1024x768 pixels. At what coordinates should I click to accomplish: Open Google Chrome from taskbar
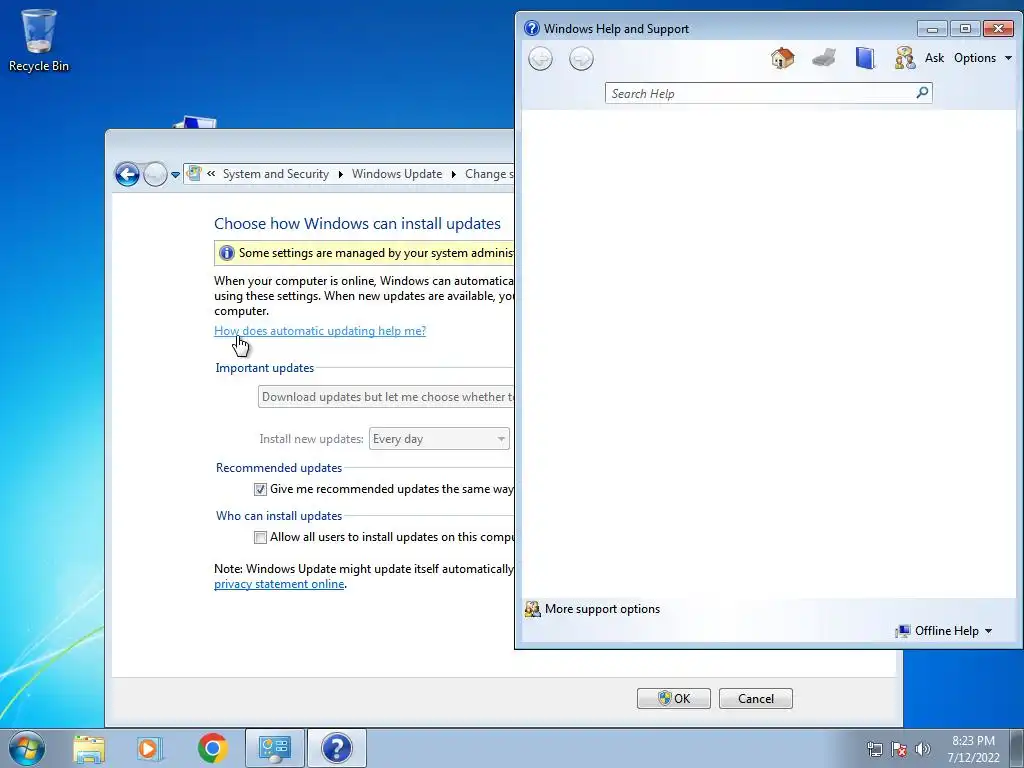212,748
